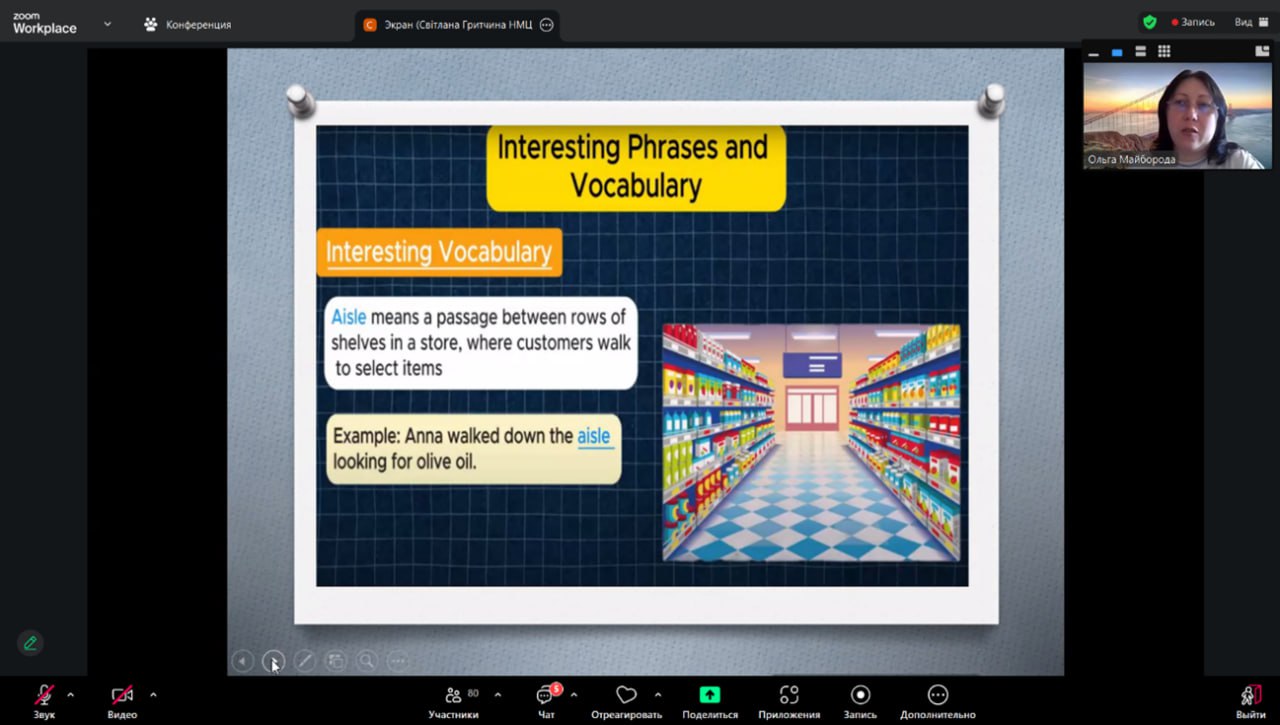Expand video options arrow next to Видео
The width and height of the screenshot is (1280, 725).
[153, 694]
